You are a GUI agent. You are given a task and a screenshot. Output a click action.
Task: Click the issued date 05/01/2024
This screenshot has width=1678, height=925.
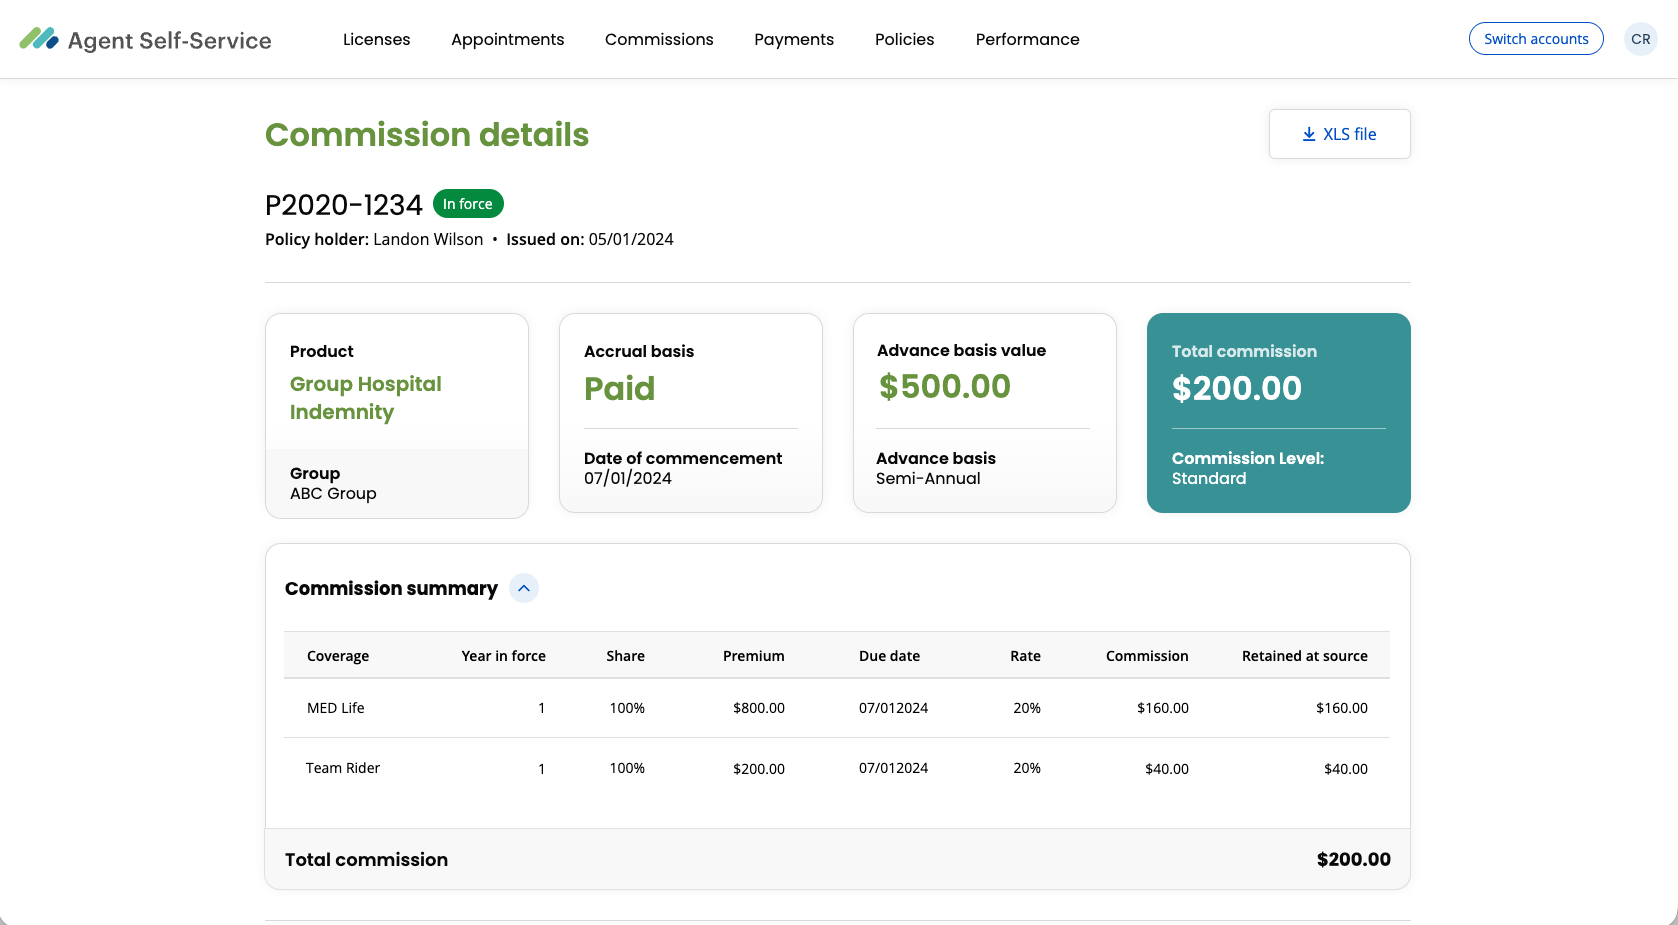coord(631,240)
